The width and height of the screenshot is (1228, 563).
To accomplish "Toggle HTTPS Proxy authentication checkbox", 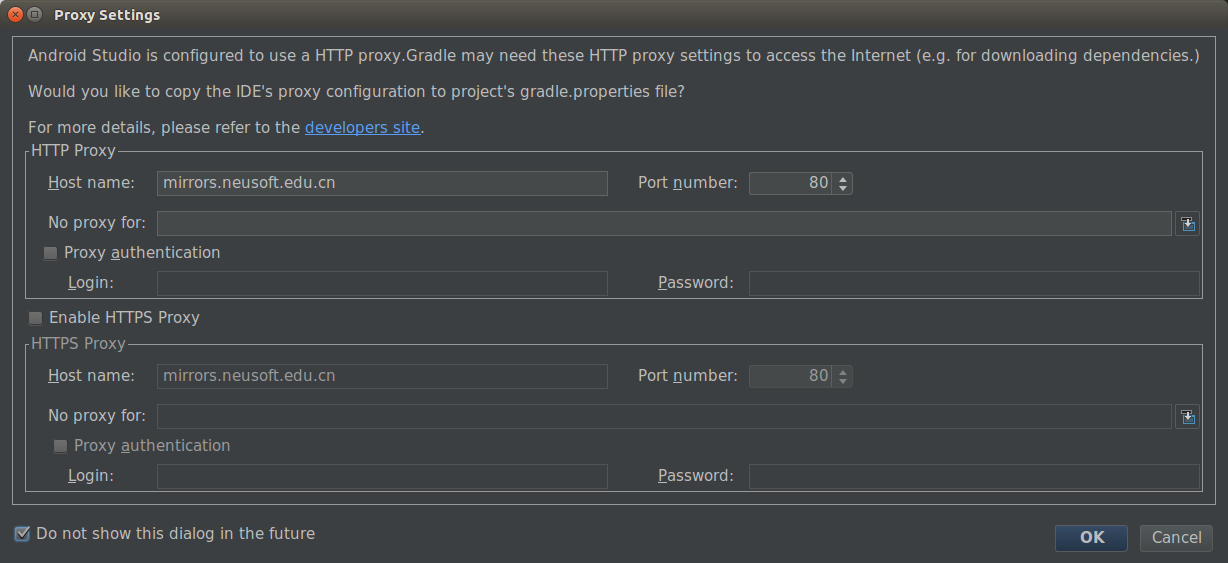I will [61, 446].
